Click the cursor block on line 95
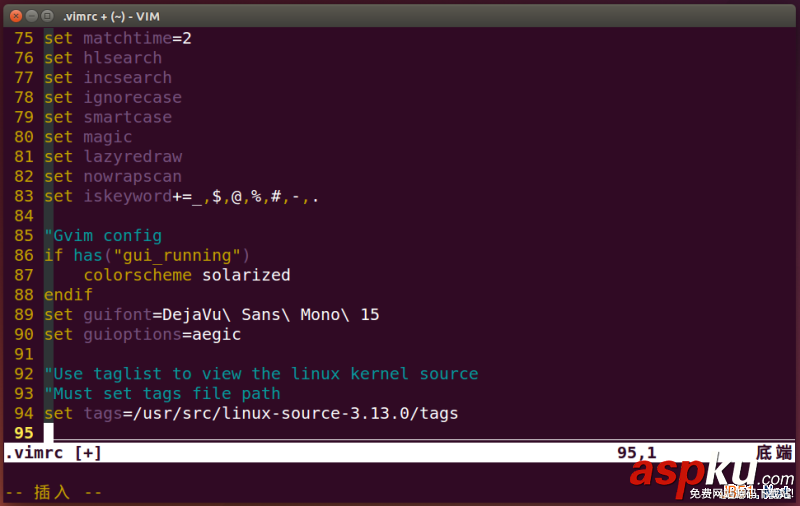The height and width of the screenshot is (506, 800). click(x=48, y=433)
